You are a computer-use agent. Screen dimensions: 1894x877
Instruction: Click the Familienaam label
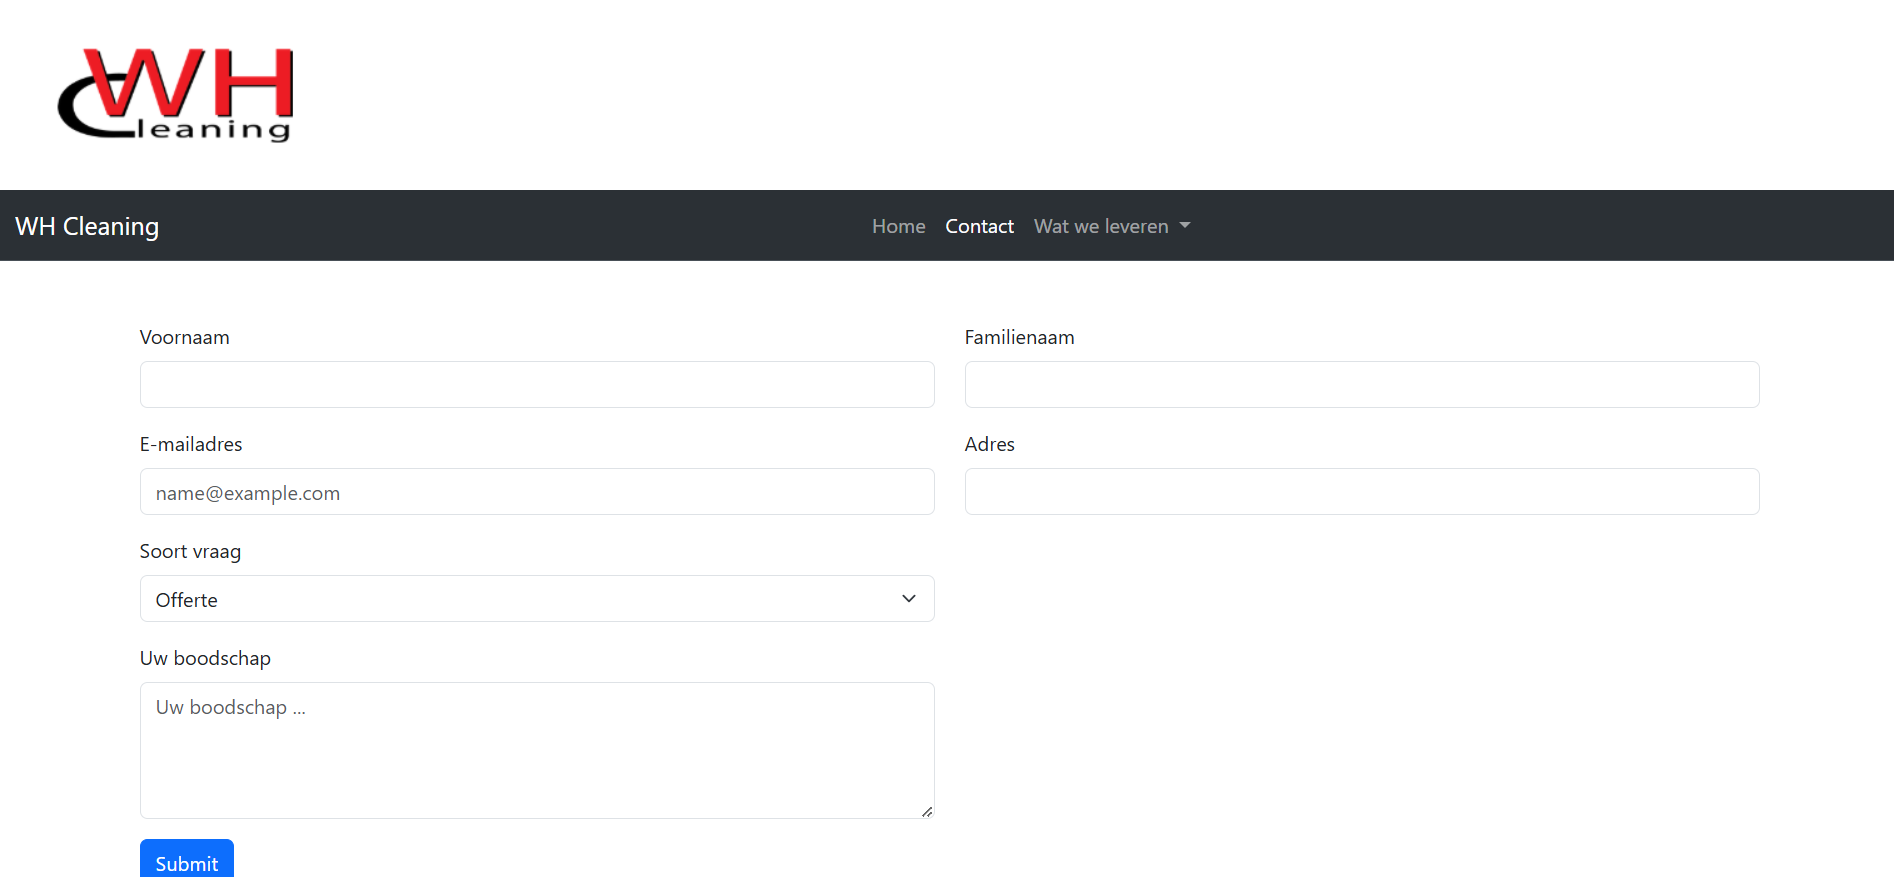(x=1019, y=338)
